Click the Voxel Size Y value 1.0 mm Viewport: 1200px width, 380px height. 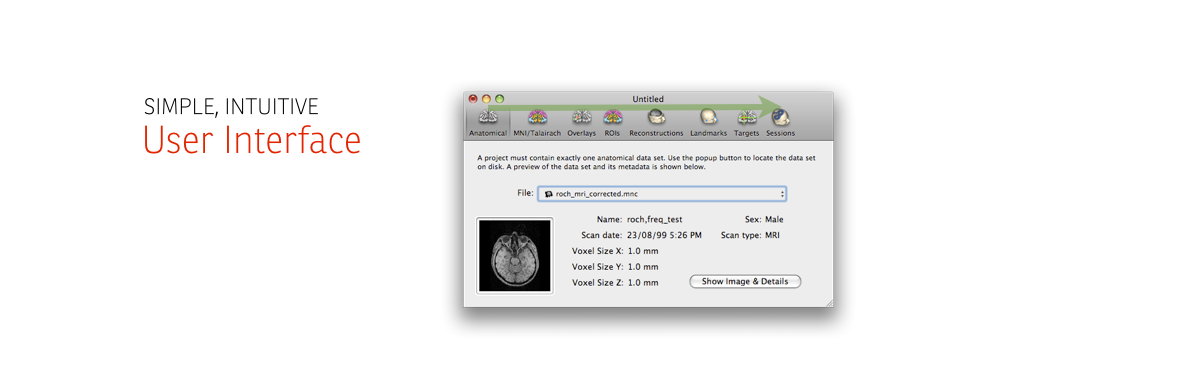click(x=643, y=266)
